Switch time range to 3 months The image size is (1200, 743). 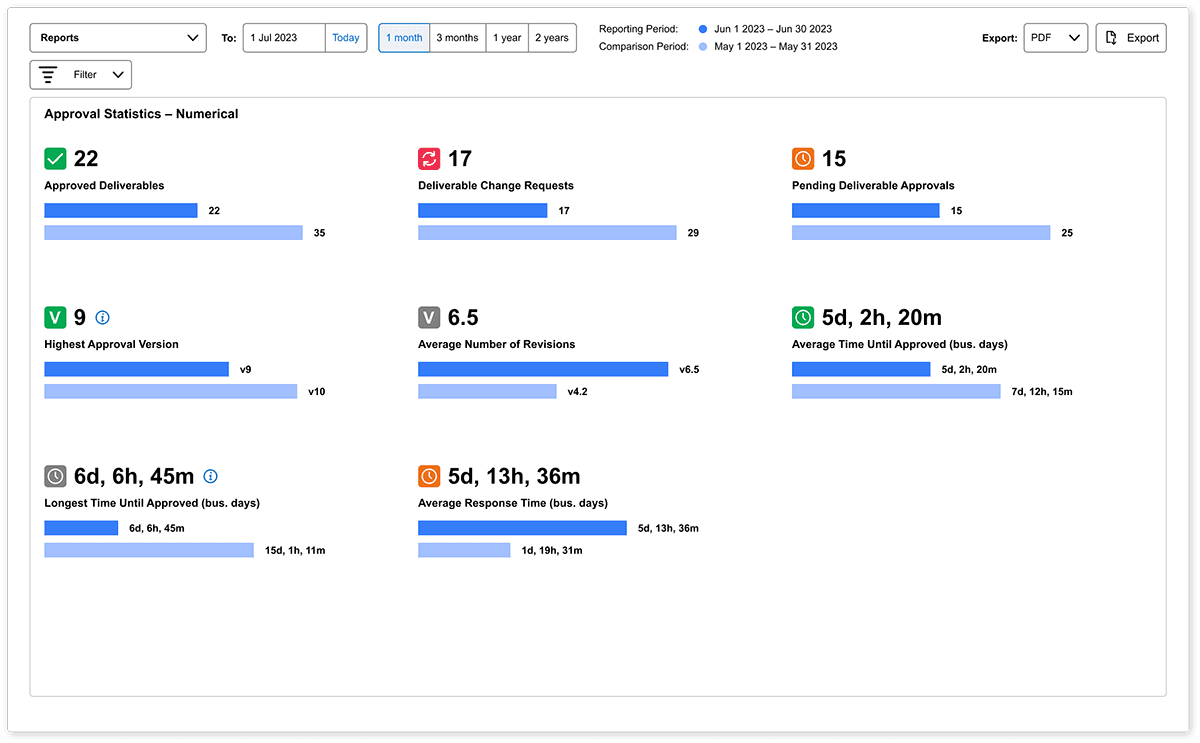click(x=457, y=38)
